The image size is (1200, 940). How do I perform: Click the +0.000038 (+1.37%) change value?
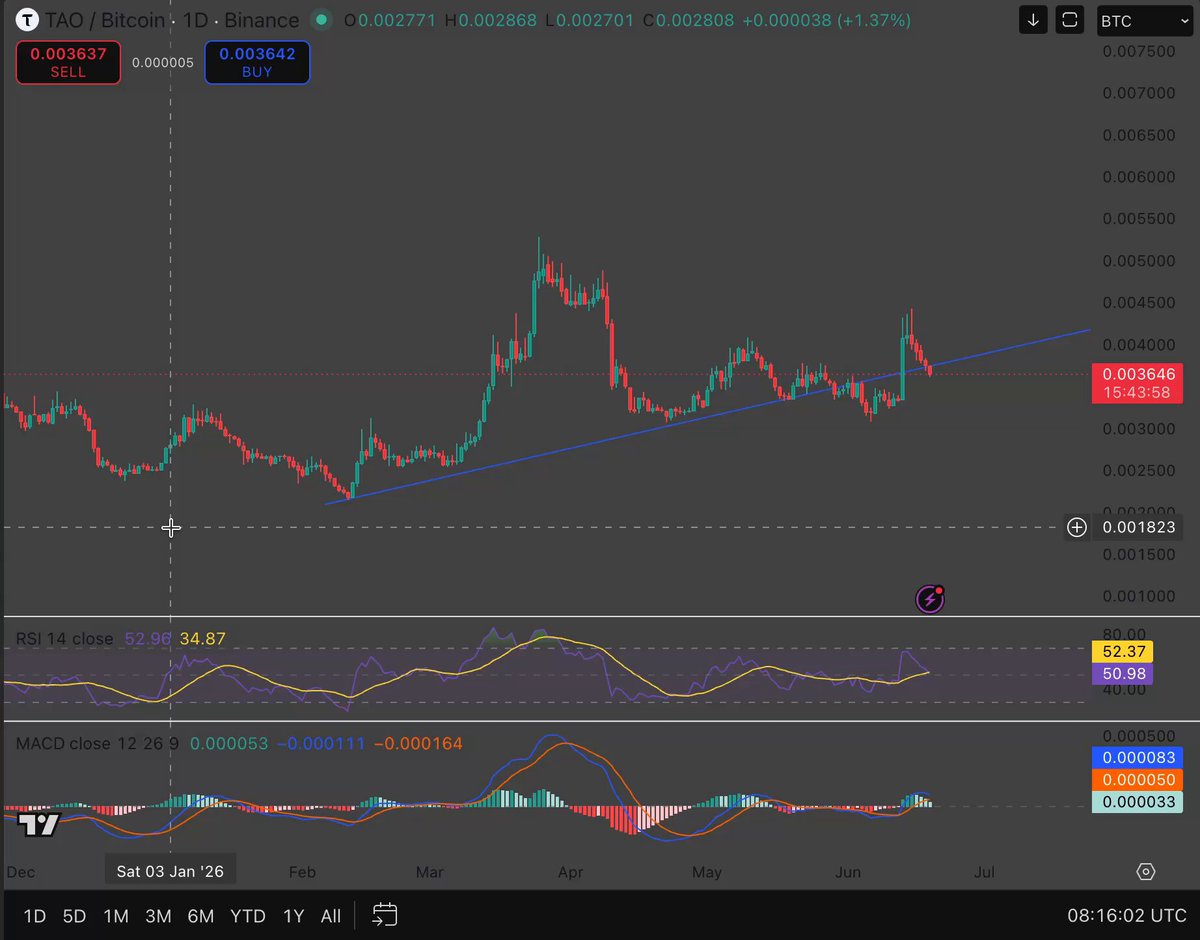pyautogui.click(x=825, y=20)
